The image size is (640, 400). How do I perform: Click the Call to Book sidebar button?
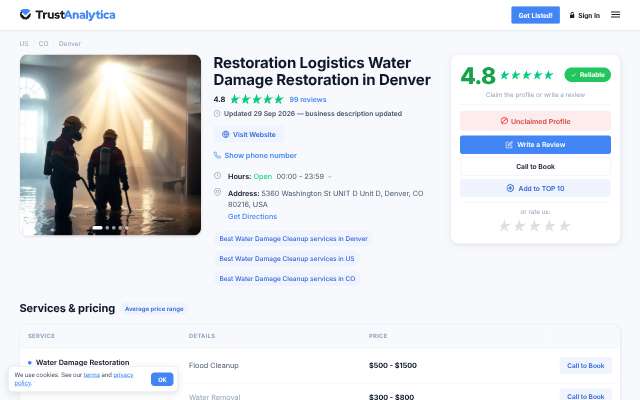535,167
